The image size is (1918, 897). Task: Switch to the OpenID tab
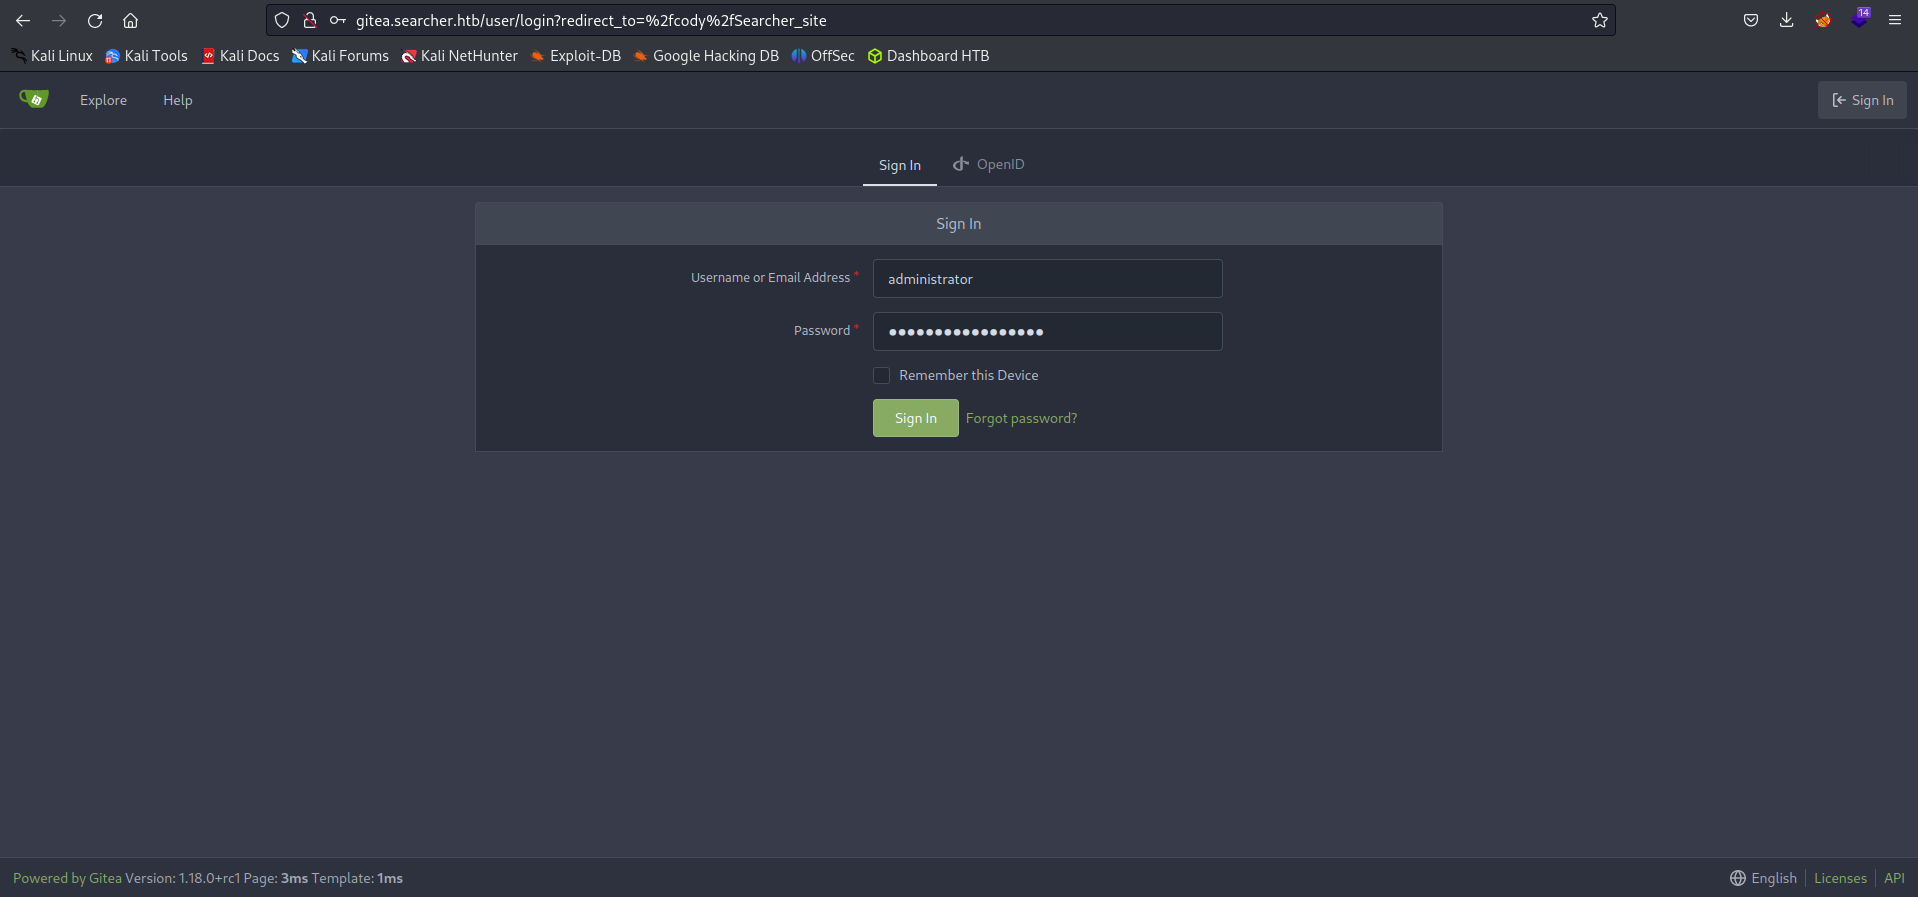pyautogui.click(x=988, y=165)
